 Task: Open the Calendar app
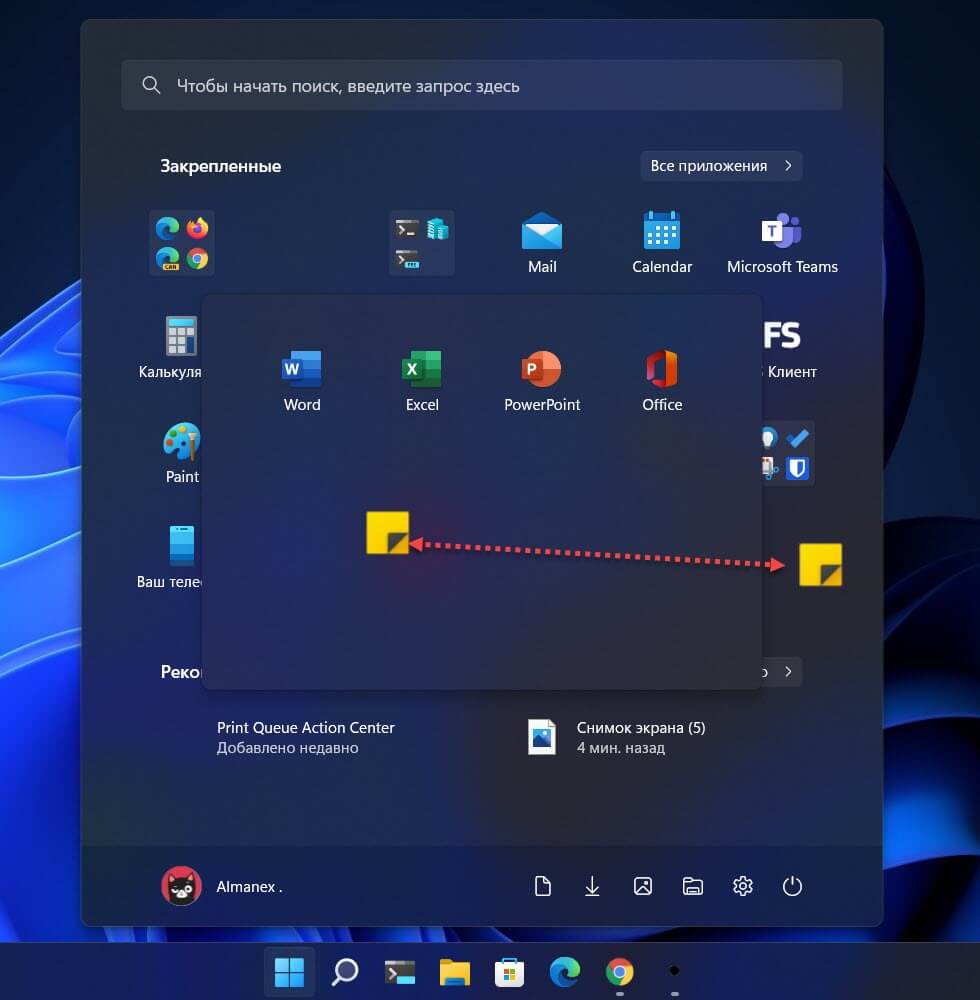(x=662, y=242)
